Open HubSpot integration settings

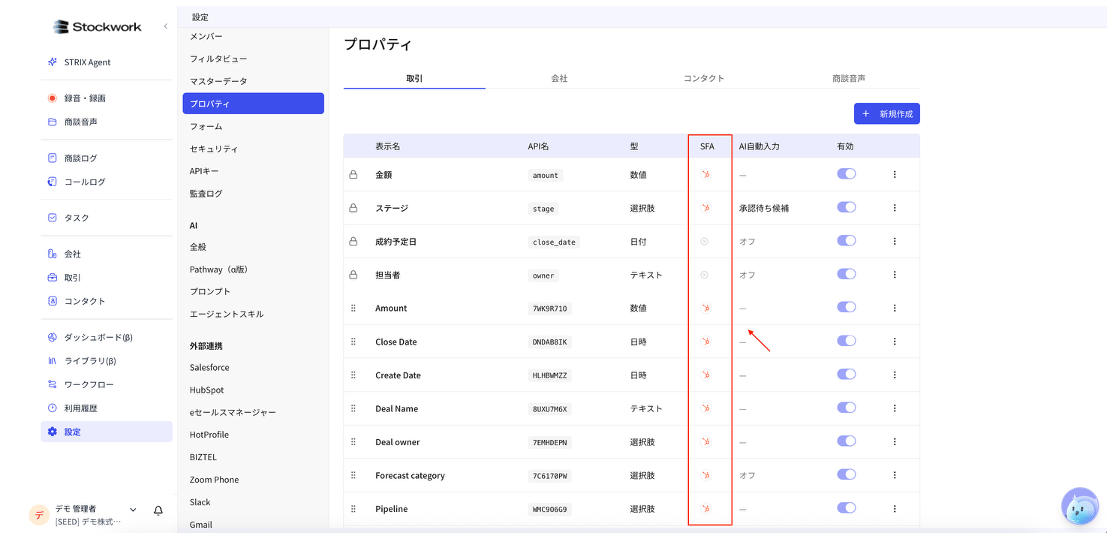coord(205,390)
